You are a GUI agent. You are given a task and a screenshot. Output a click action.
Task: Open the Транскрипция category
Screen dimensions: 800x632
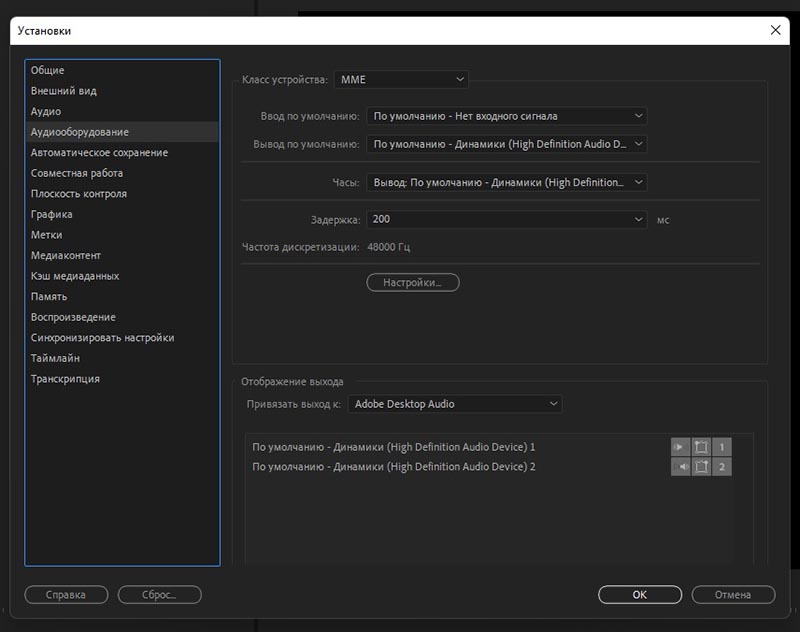122,378
